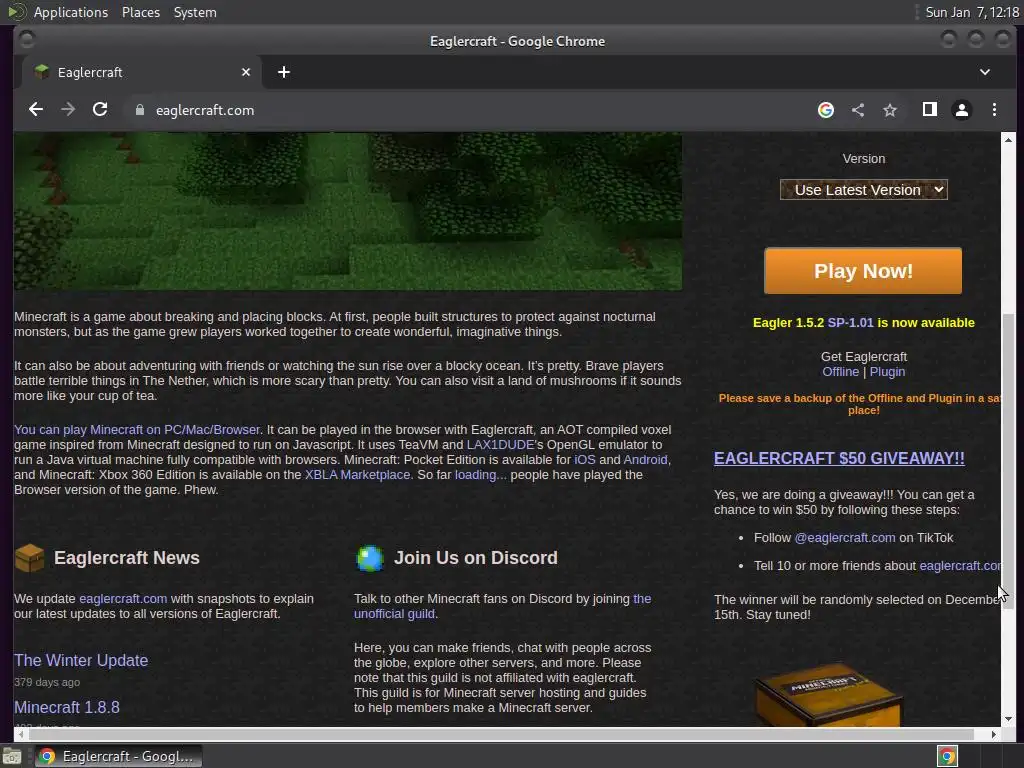The image size is (1024, 768).
Task: Switch to the Eaglercraft tab
Action: click(140, 72)
